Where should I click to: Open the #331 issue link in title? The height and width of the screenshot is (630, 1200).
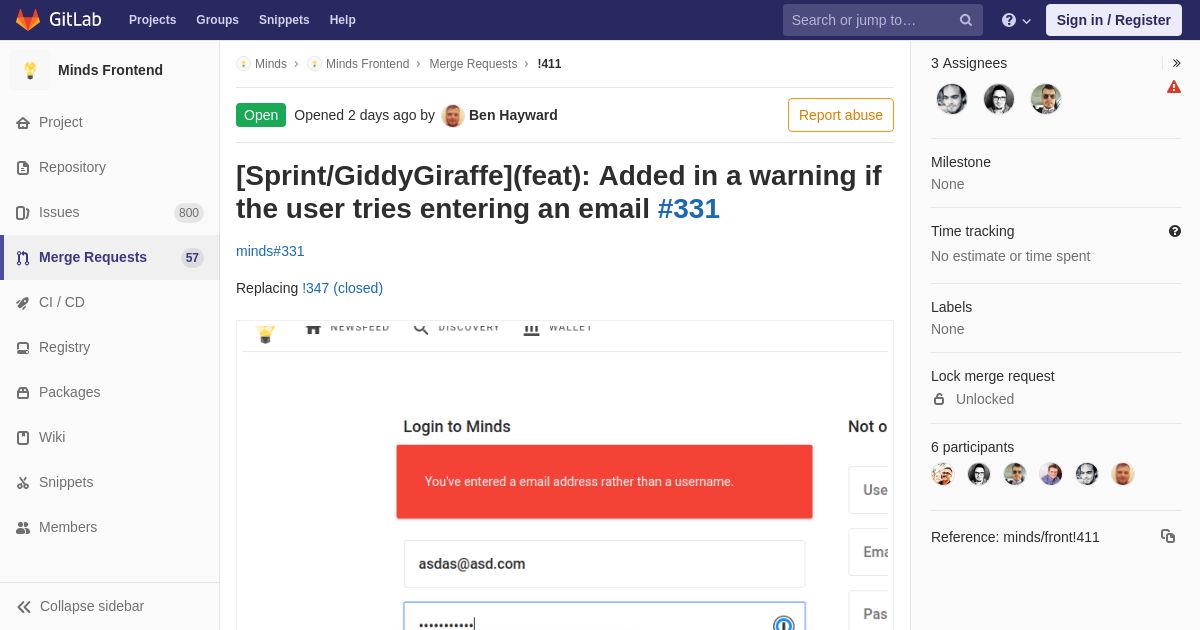pos(688,208)
